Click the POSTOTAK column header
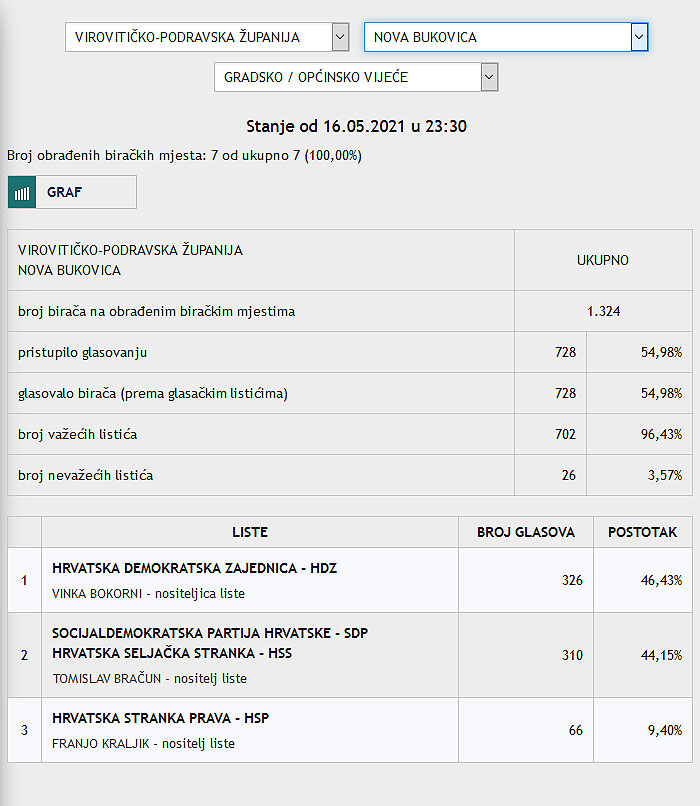 pyautogui.click(x=642, y=532)
